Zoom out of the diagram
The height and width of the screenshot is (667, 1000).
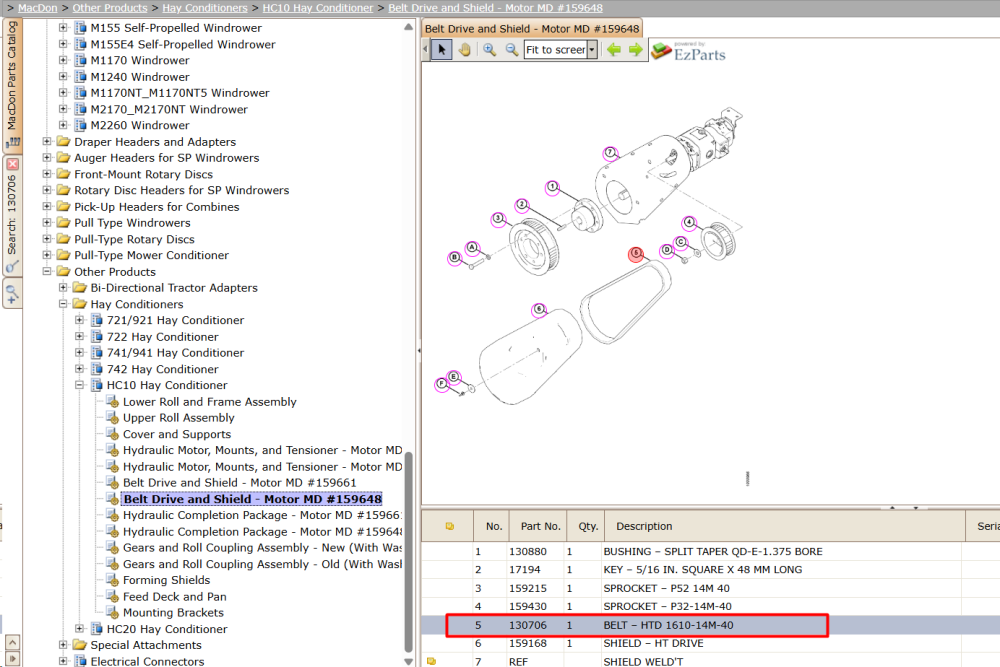[511, 50]
